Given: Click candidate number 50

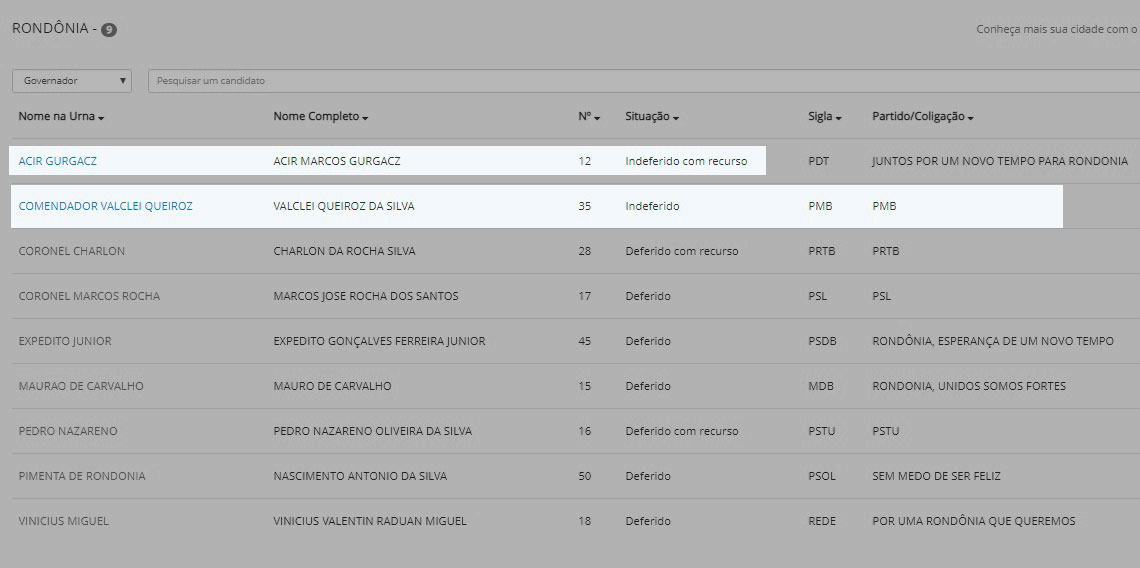Looking at the screenshot, I should tap(585, 476).
